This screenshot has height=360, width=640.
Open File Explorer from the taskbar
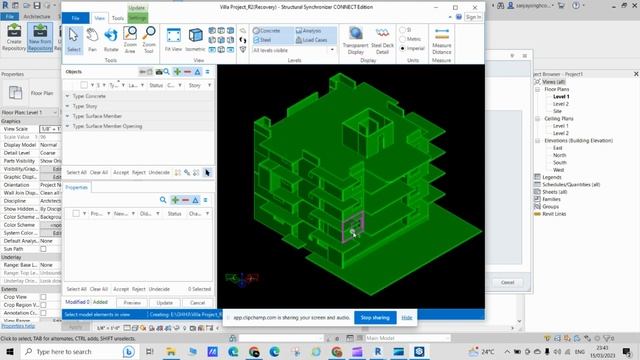pyautogui.click(x=171, y=351)
